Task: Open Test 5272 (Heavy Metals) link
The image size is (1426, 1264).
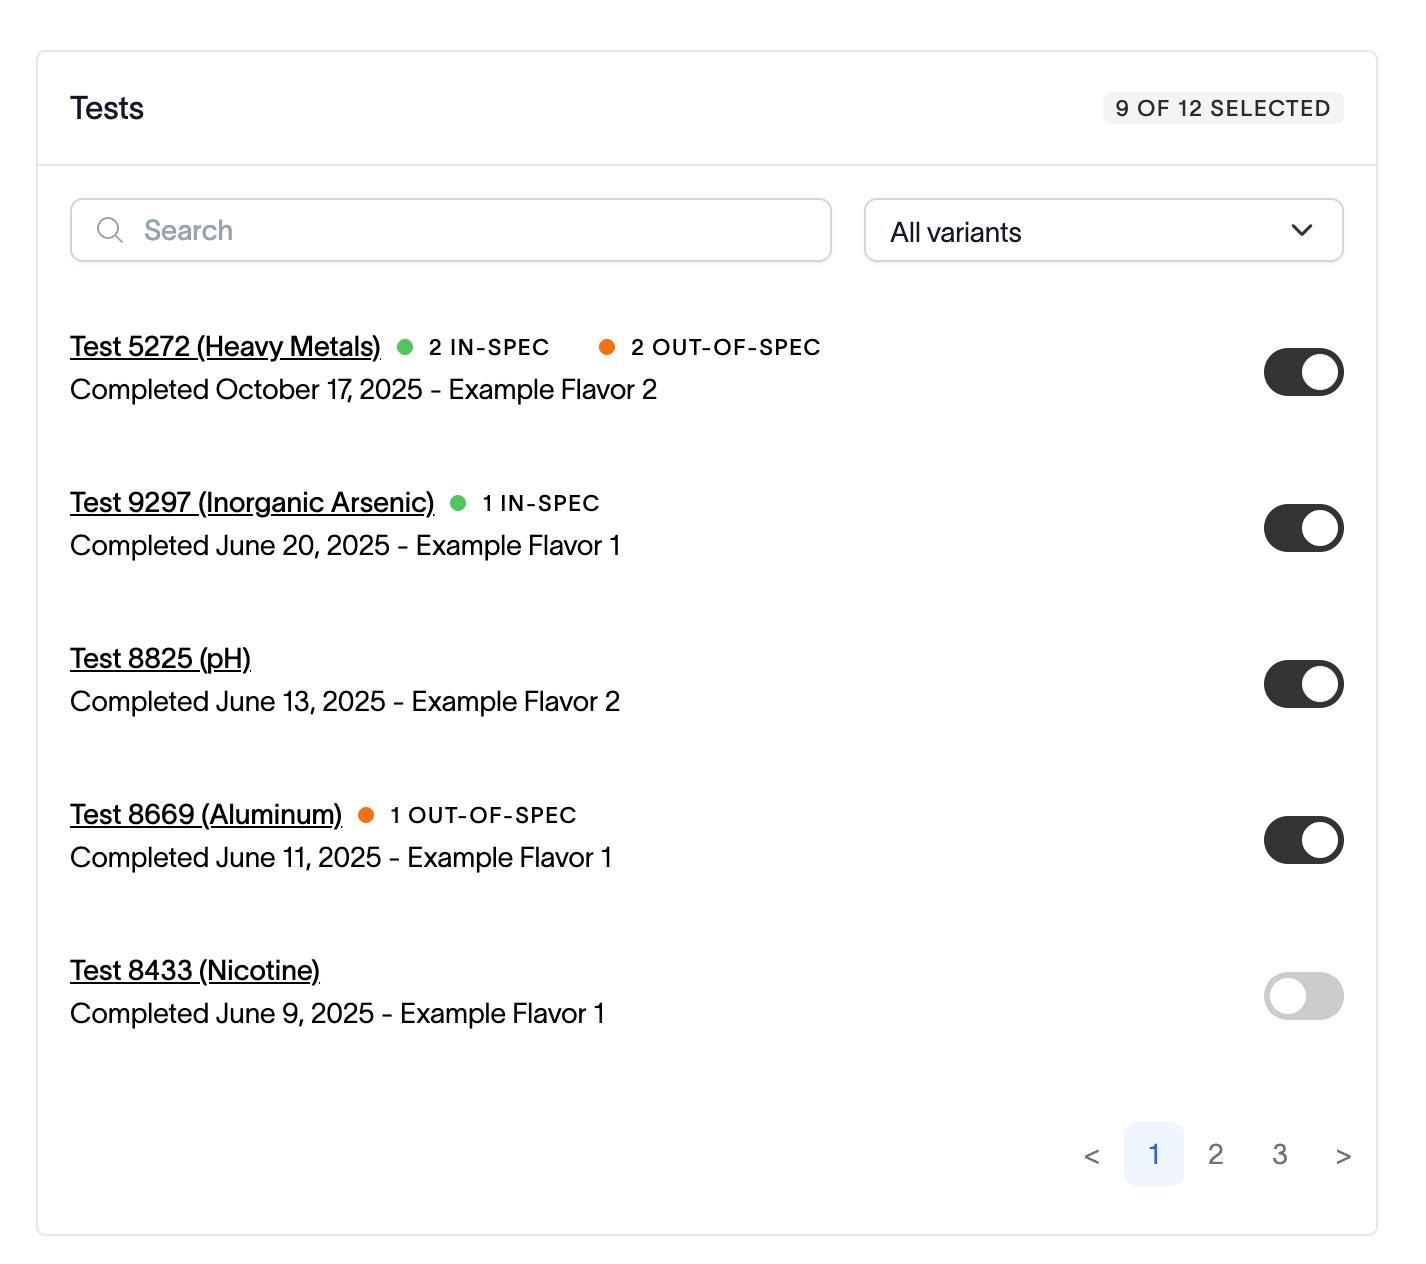Action: (225, 346)
